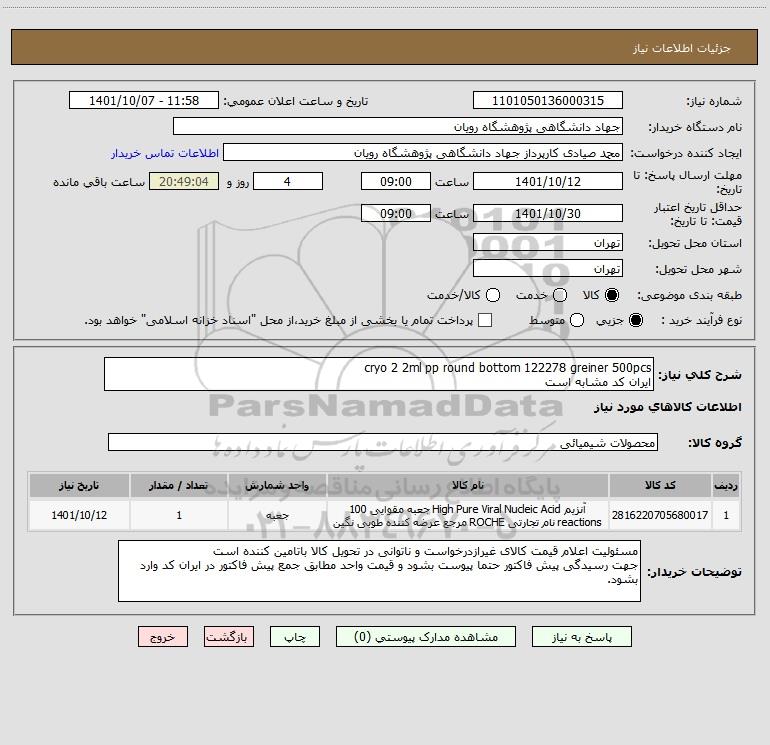Click the نام کالا column header

click(468, 485)
